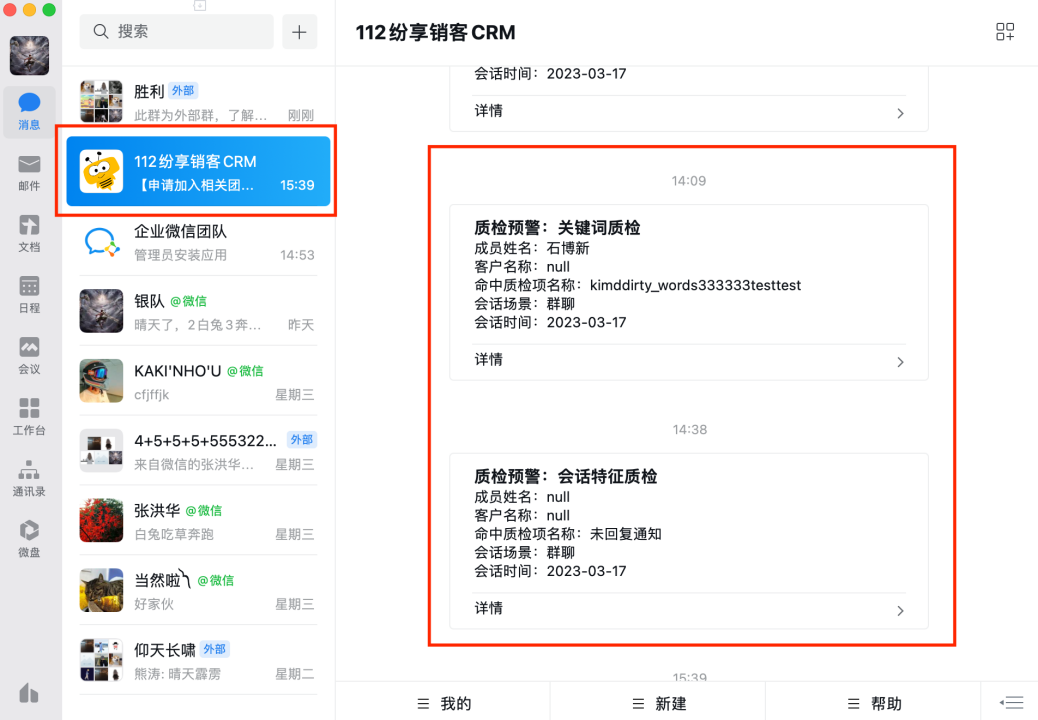The height and width of the screenshot is (720, 1038).
Task: Select the 112 纷享销客 CRM conversation
Action: [198, 171]
